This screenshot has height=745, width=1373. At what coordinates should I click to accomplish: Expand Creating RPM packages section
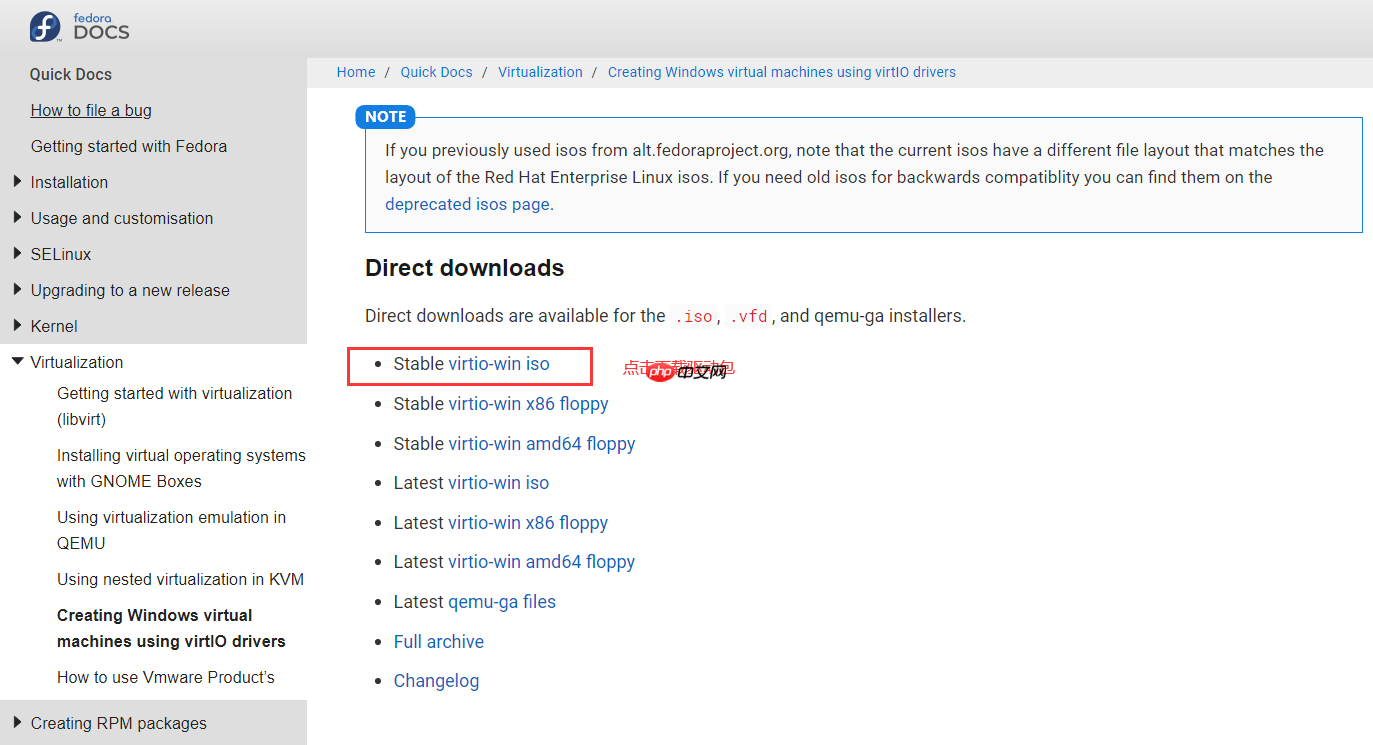coord(17,723)
